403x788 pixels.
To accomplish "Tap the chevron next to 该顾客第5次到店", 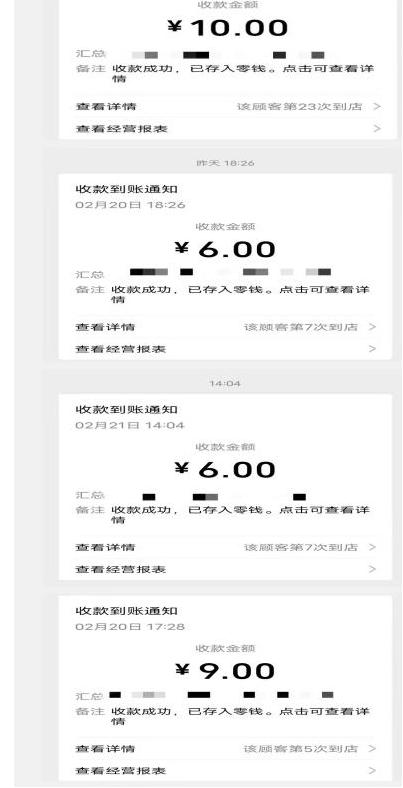I will [x=372, y=748].
